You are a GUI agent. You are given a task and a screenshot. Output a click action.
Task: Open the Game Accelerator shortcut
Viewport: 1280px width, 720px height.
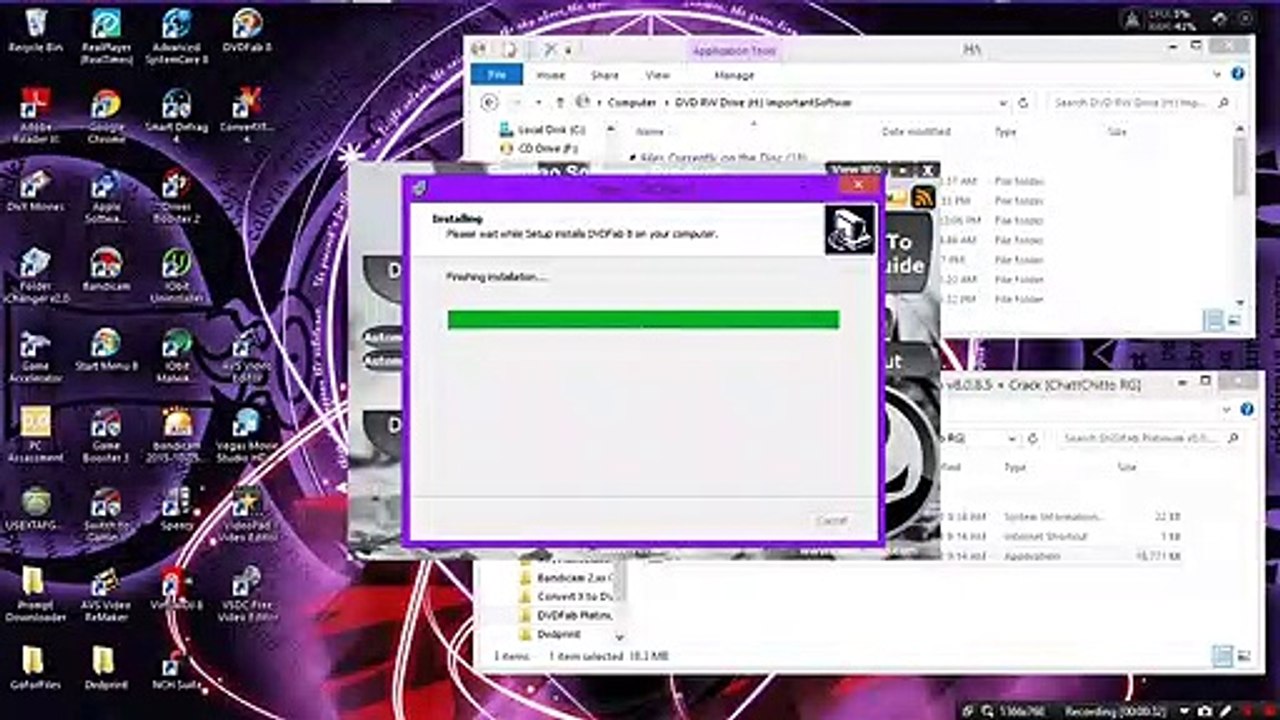pyautogui.click(x=35, y=356)
